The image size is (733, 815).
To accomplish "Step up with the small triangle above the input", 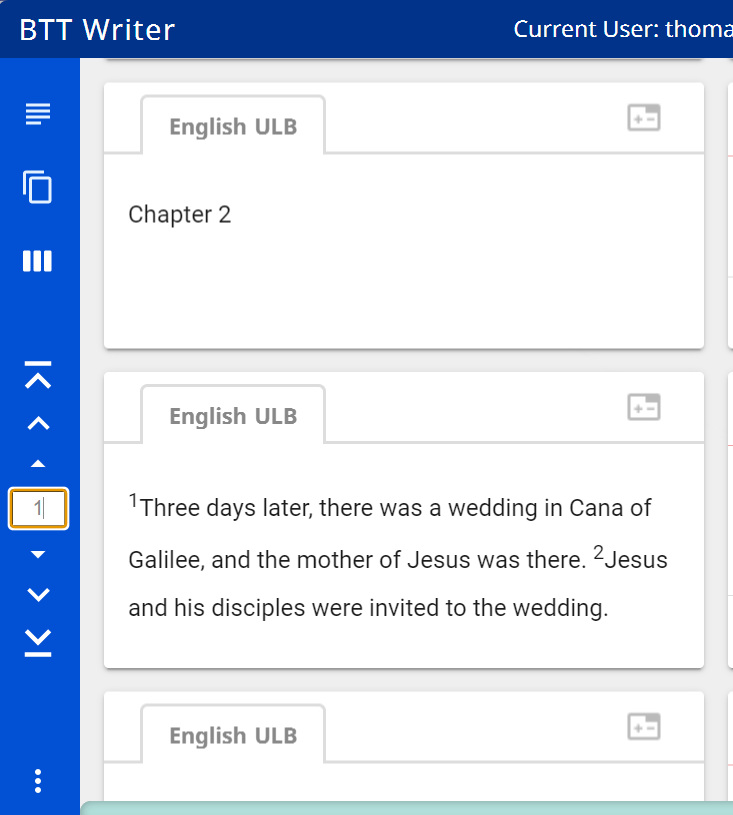I will coord(37,462).
